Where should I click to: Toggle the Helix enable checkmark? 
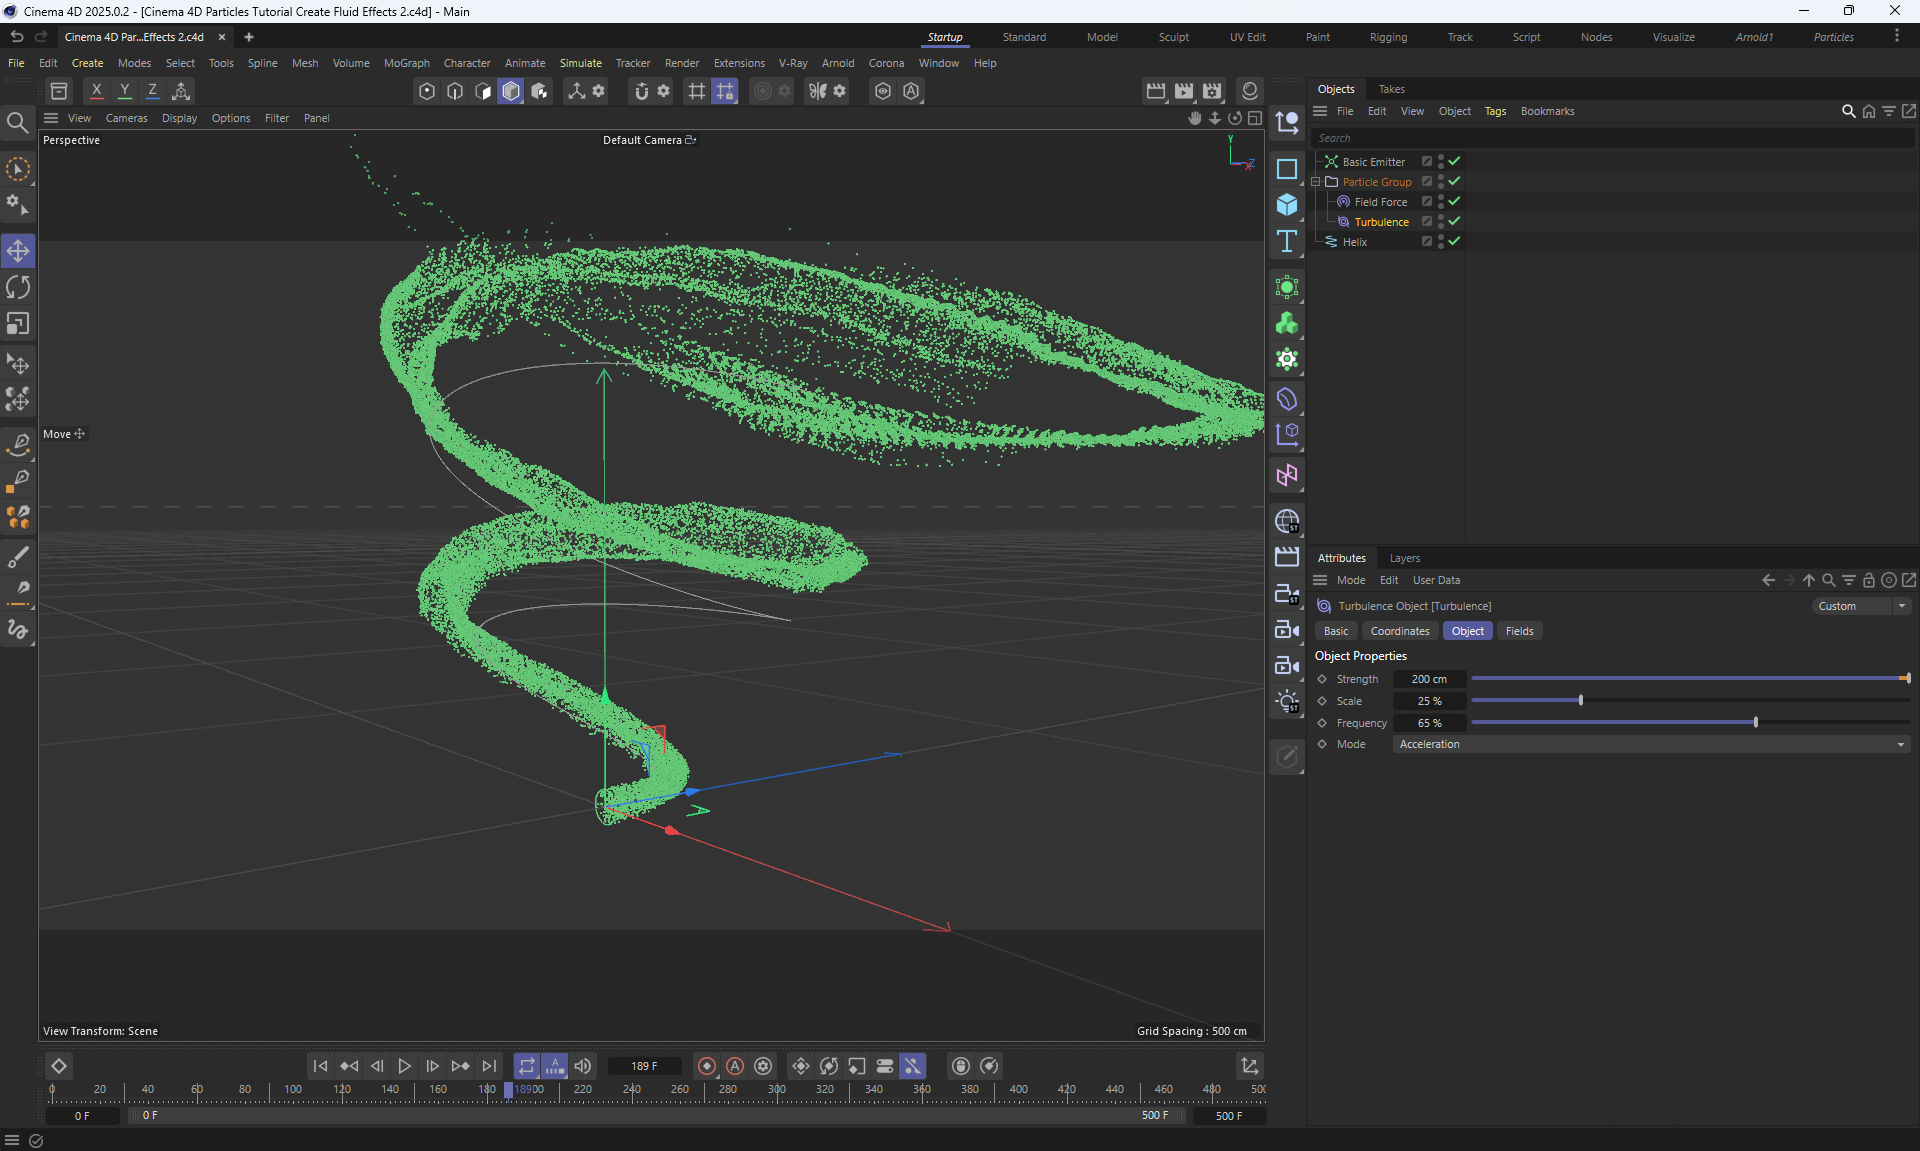tap(1454, 241)
